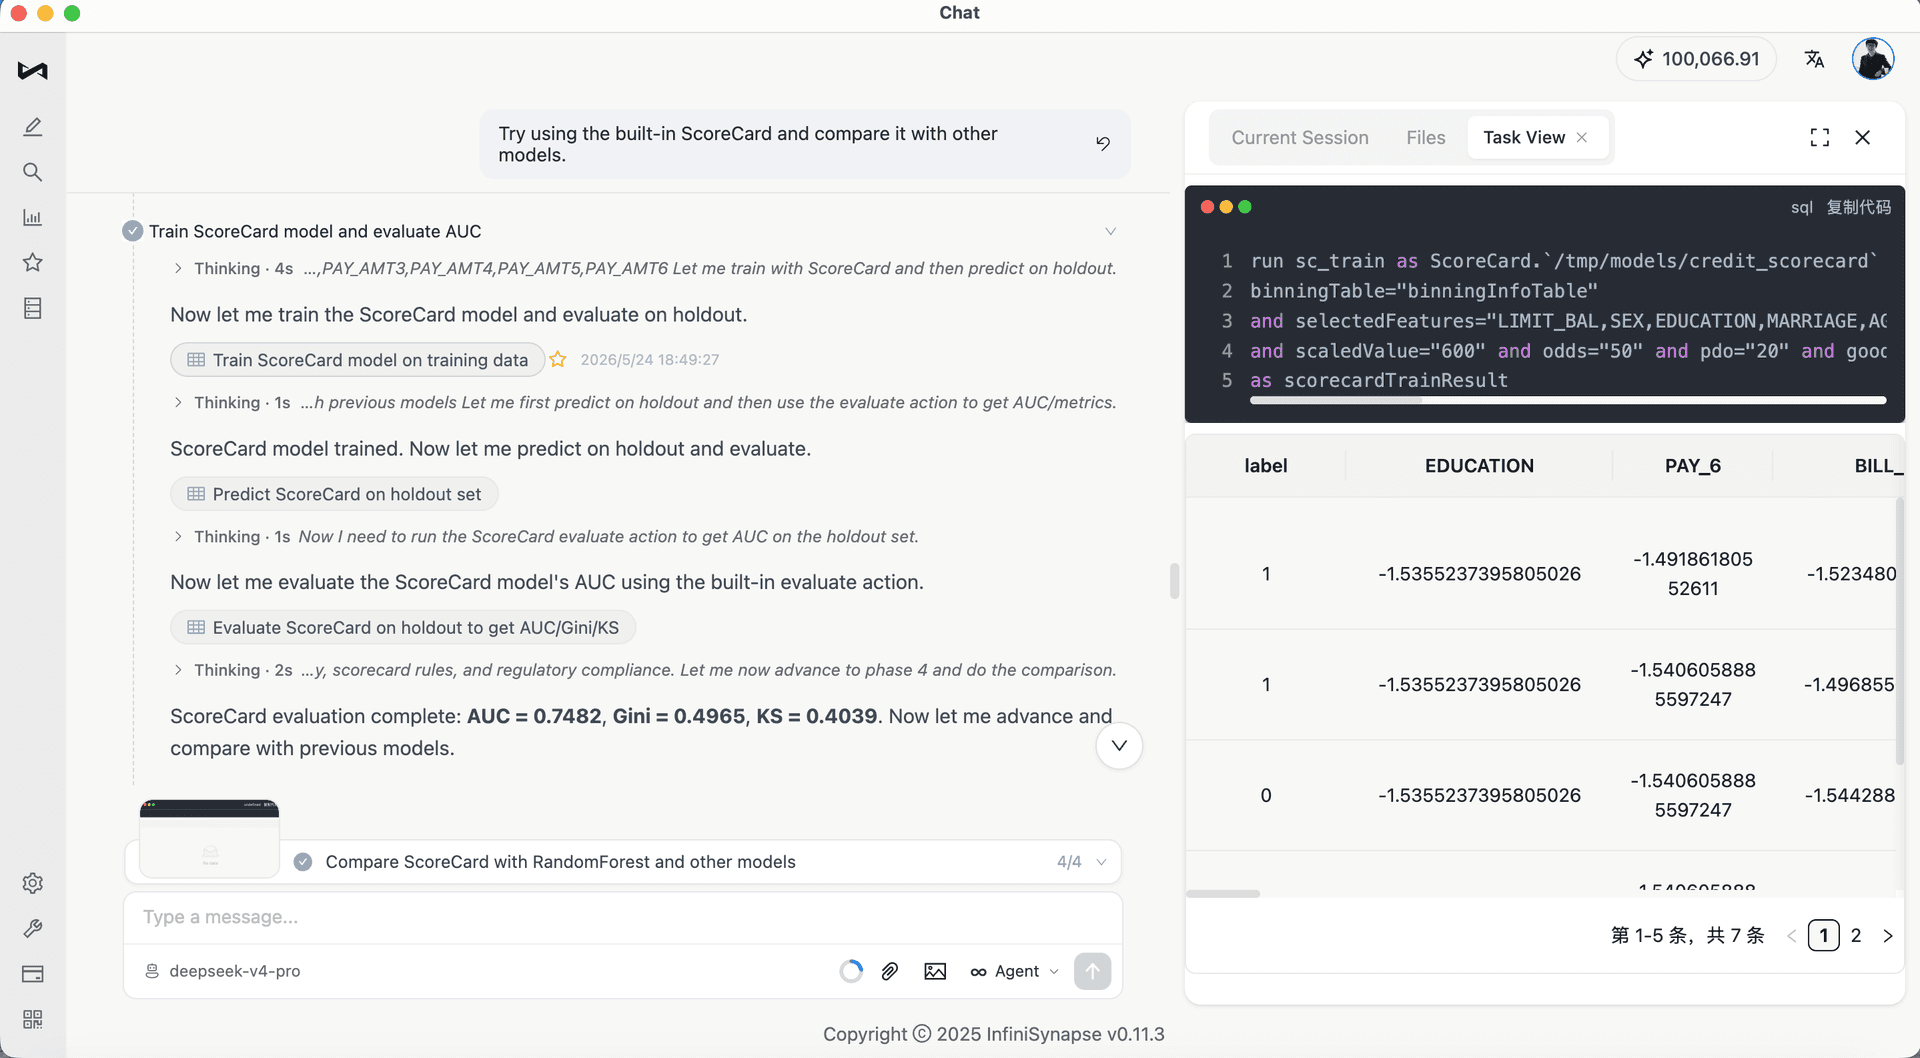1920x1058 pixels.
Task: Expand the 4/4 task progress list
Action: pyautogui.click(x=1101, y=862)
